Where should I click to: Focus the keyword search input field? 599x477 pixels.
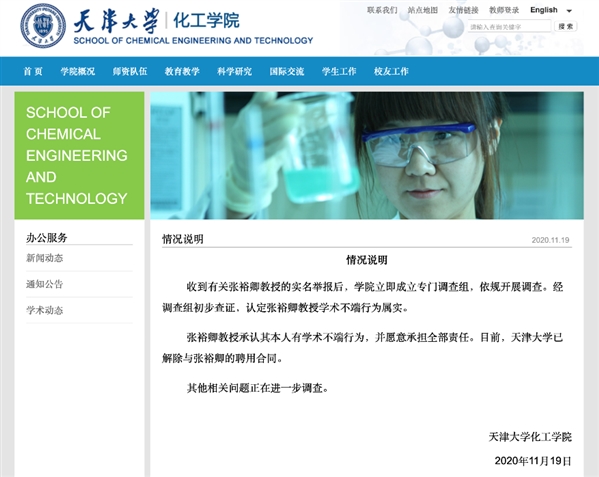pos(509,27)
